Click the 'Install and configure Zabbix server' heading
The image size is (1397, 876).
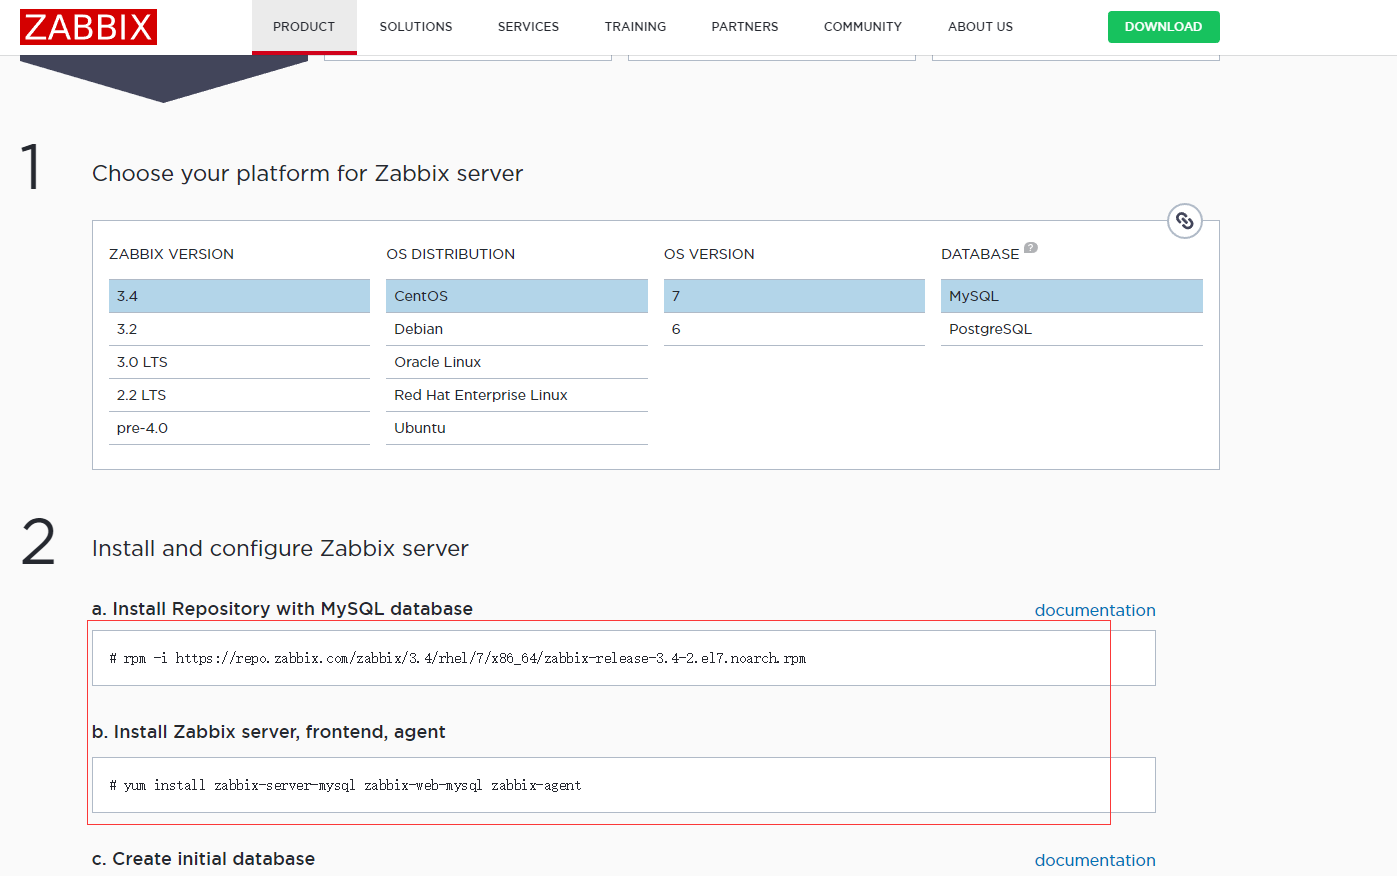pyautogui.click(x=280, y=549)
